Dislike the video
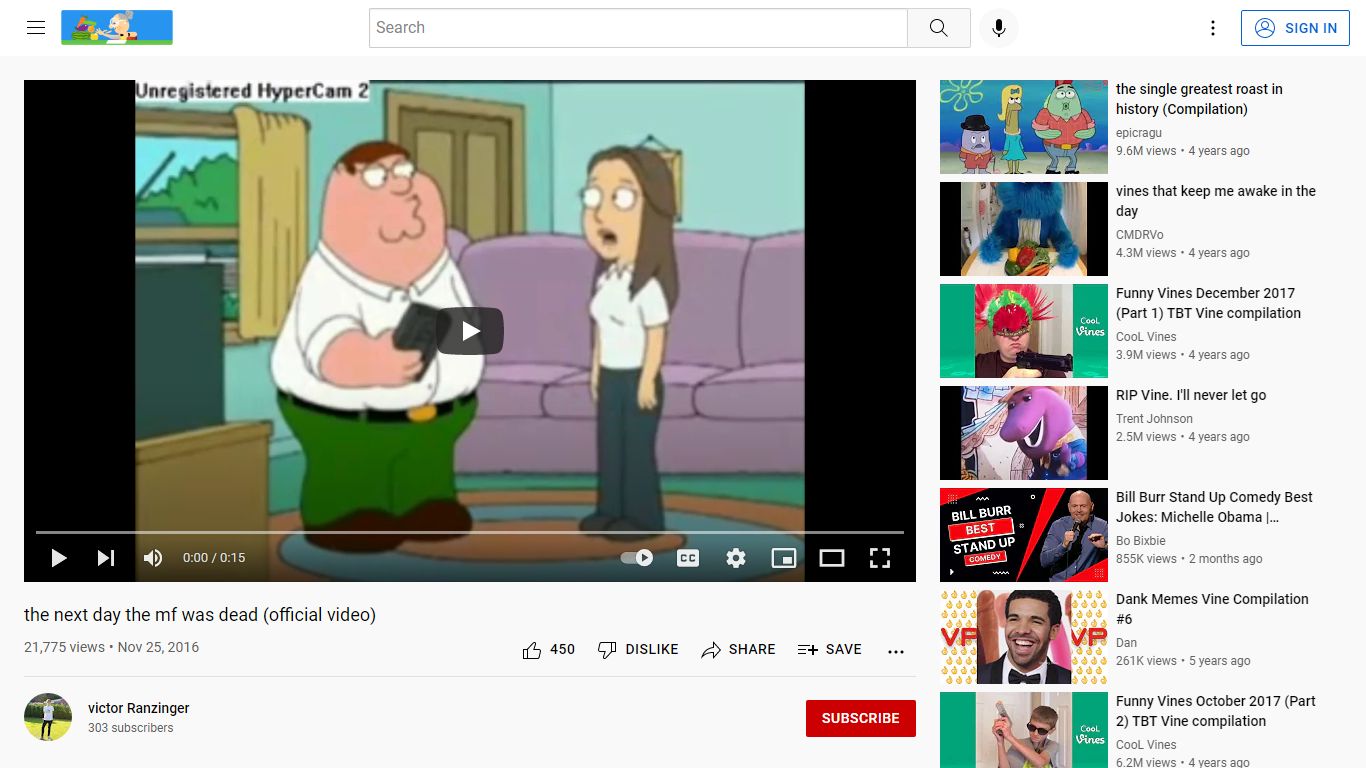Screen dimensions: 1366x768 tap(638, 650)
